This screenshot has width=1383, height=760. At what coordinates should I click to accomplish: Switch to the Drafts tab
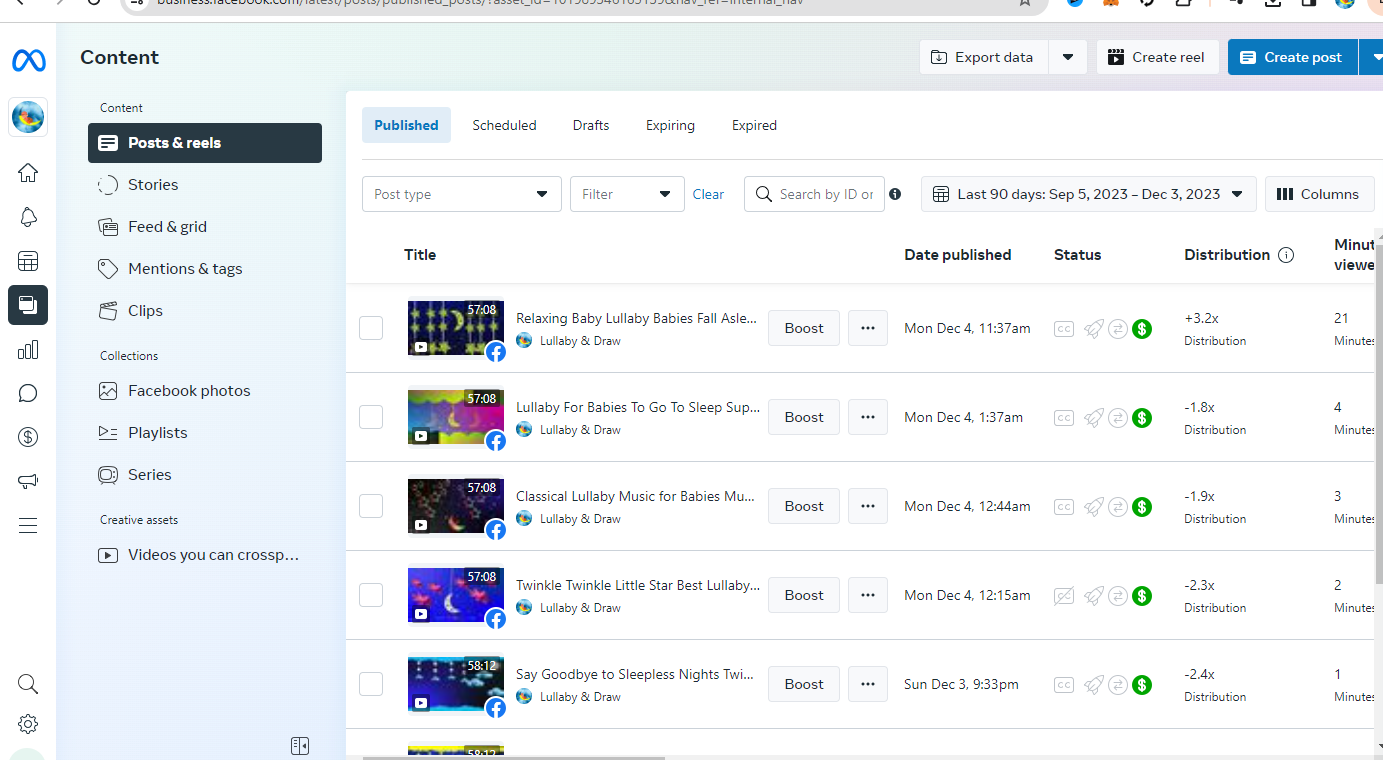tap(591, 125)
